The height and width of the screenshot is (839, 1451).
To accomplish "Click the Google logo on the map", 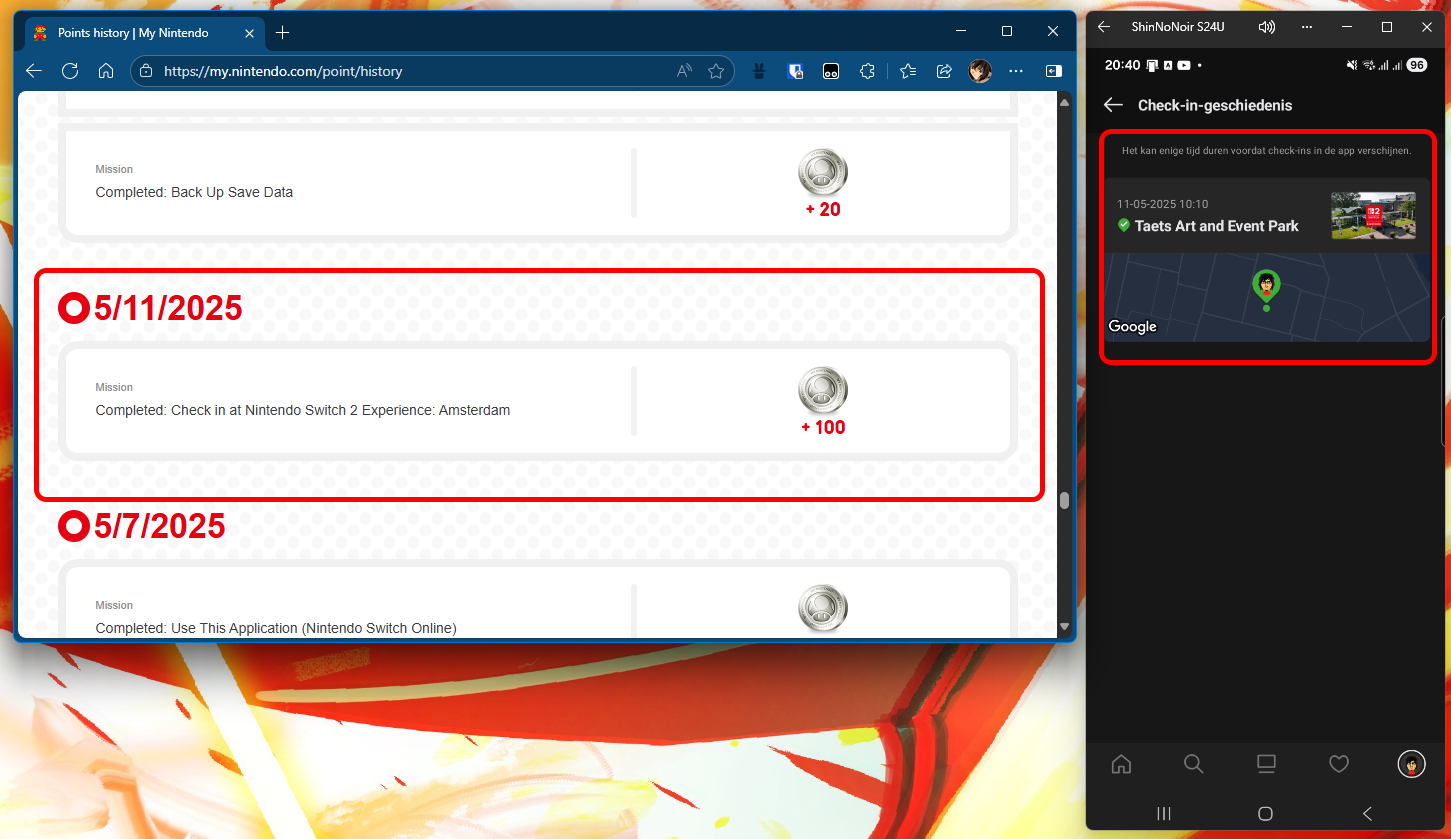I will point(1132,327).
